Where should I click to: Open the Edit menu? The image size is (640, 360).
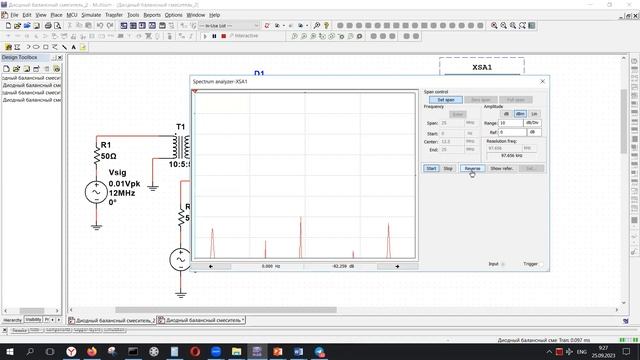[27, 15]
